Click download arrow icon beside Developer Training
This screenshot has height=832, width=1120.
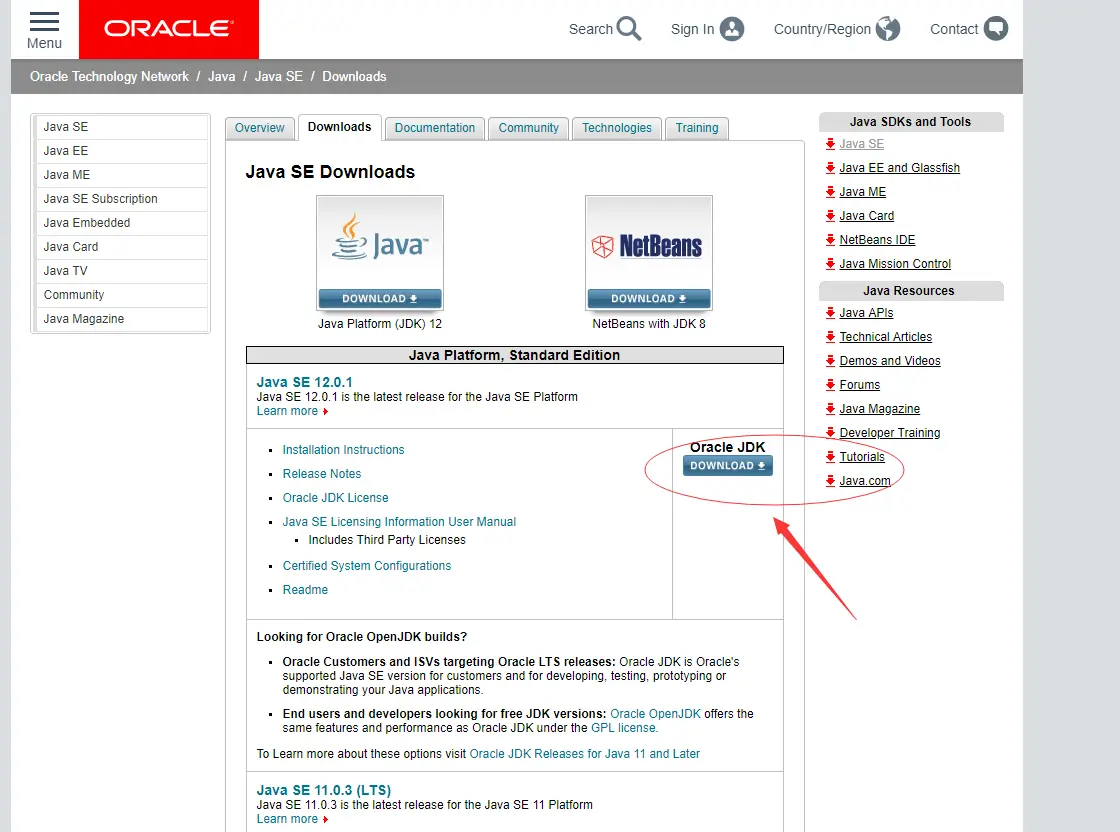tap(830, 433)
